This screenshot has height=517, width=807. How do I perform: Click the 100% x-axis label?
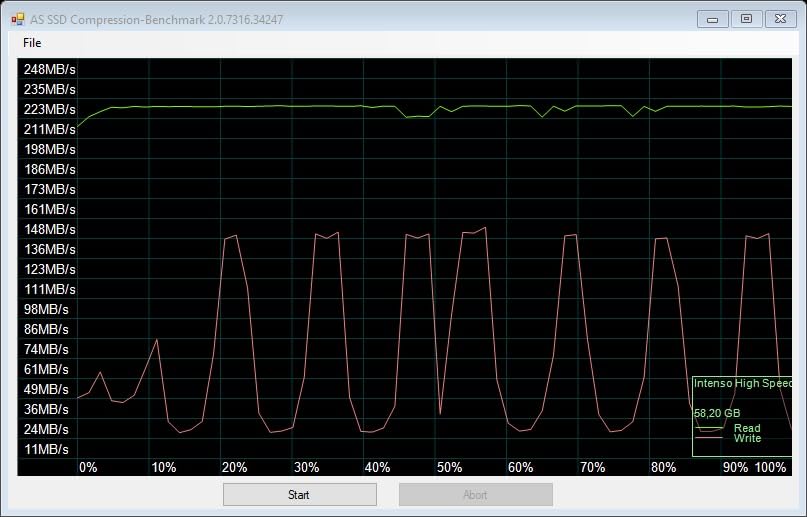pyautogui.click(x=770, y=467)
